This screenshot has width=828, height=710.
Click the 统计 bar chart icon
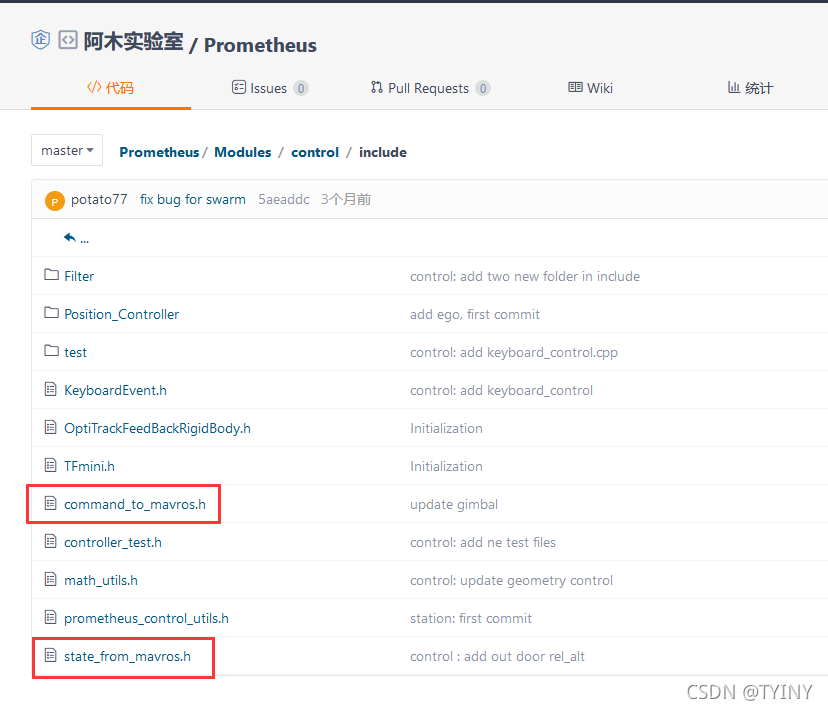[x=733, y=87]
